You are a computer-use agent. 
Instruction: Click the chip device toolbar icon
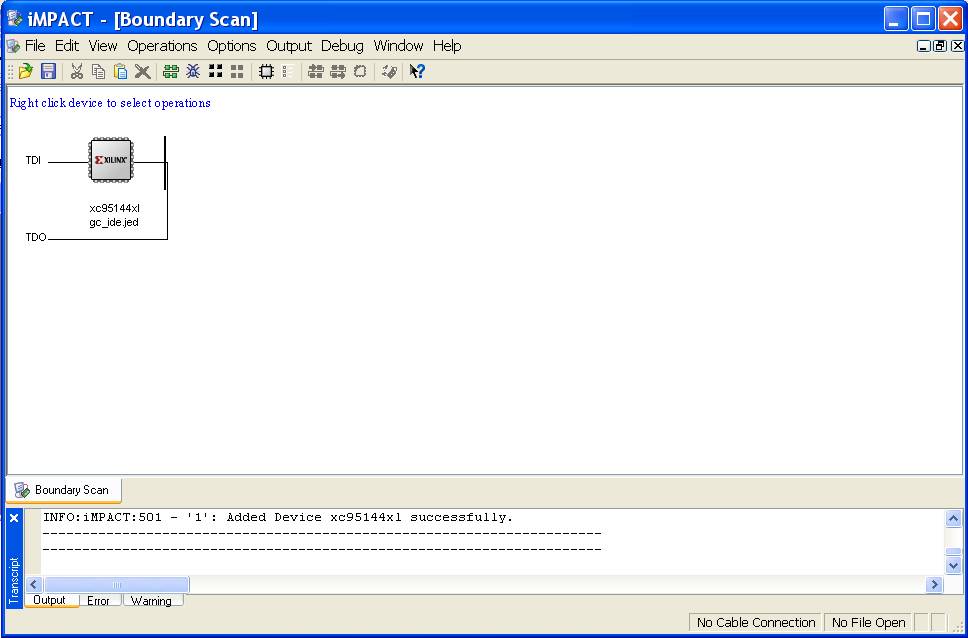[266, 72]
